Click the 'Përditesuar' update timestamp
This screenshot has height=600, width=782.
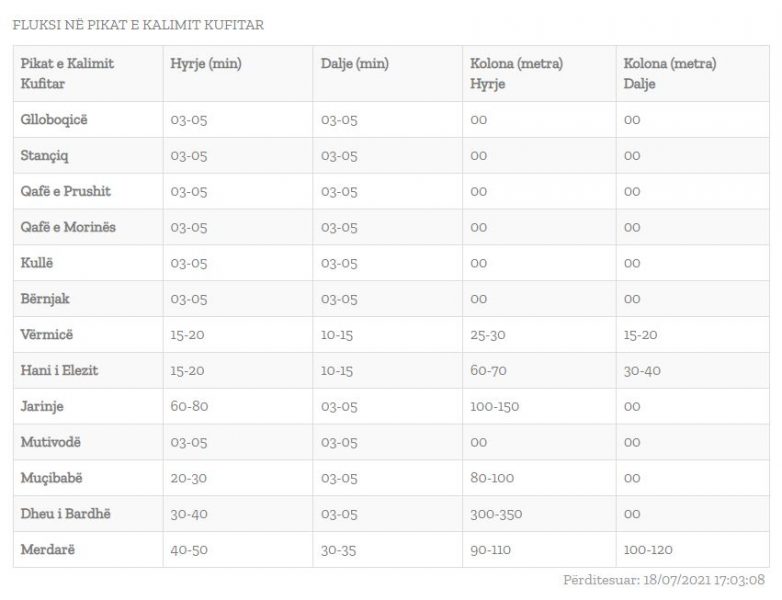pyautogui.click(x=664, y=580)
